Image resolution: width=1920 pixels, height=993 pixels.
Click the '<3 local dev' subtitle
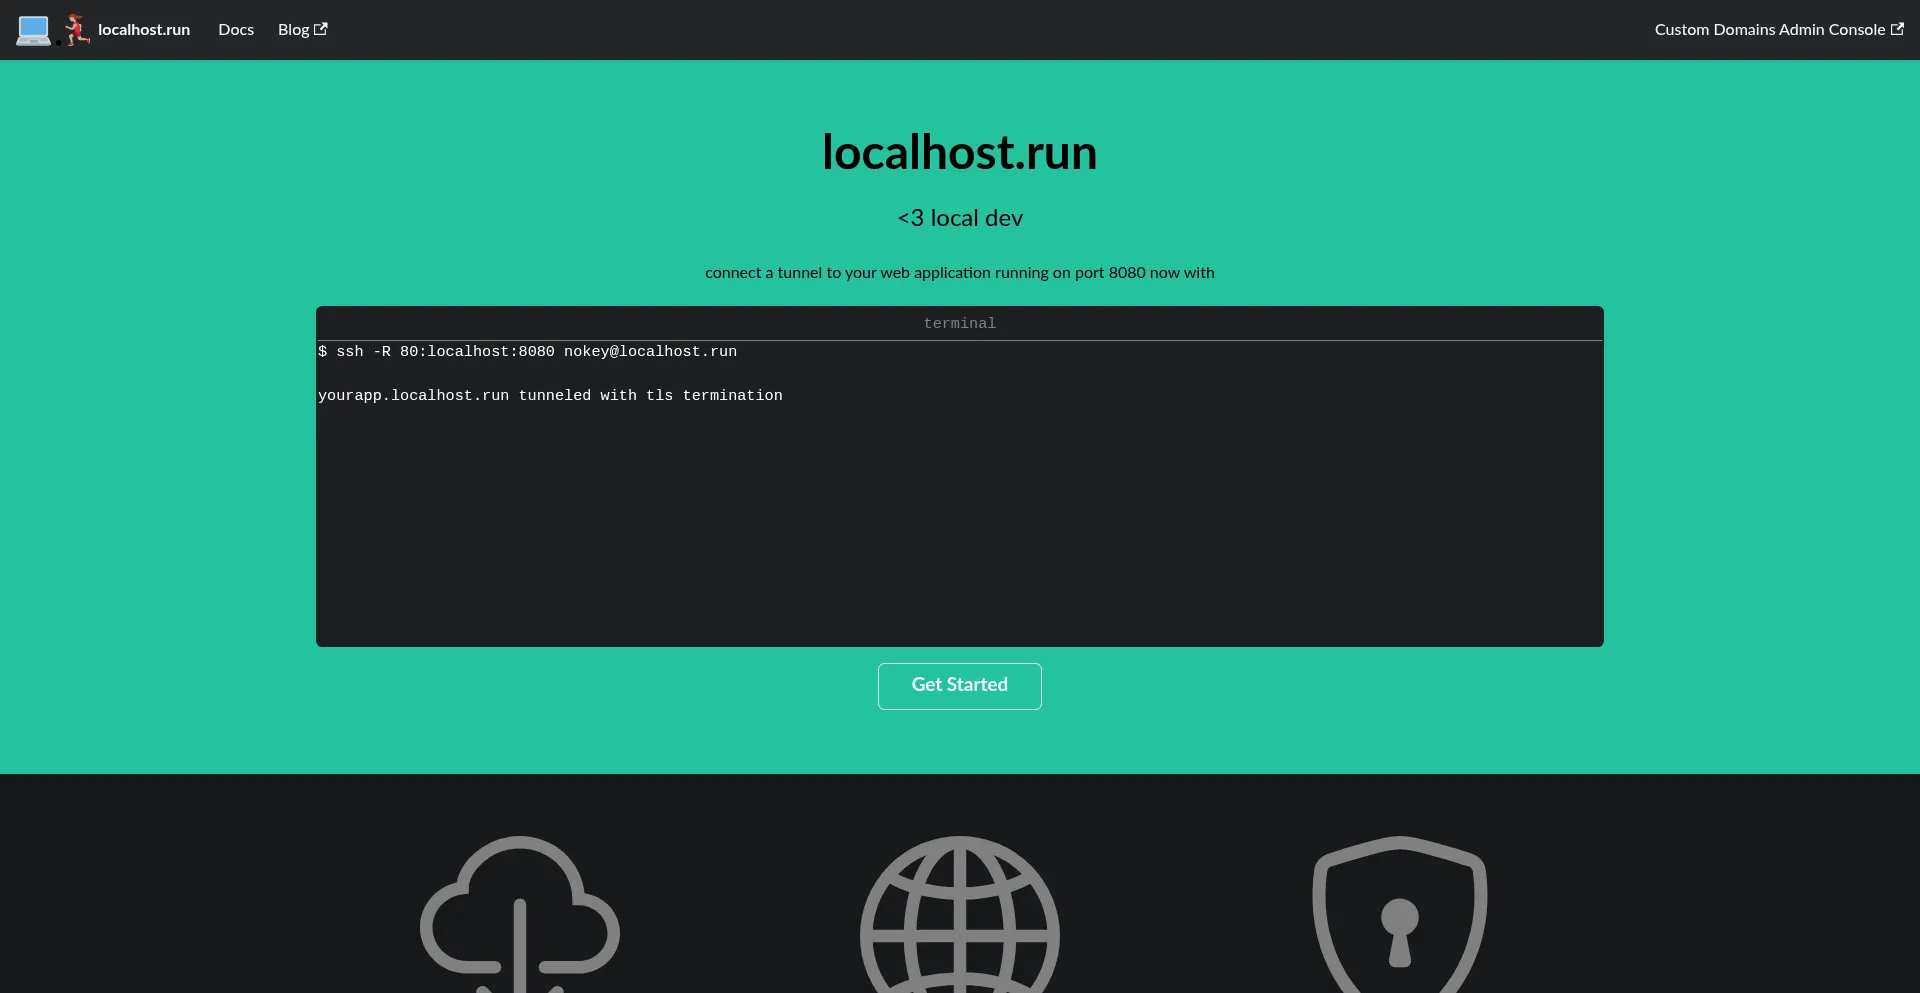pyautogui.click(x=960, y=218)
